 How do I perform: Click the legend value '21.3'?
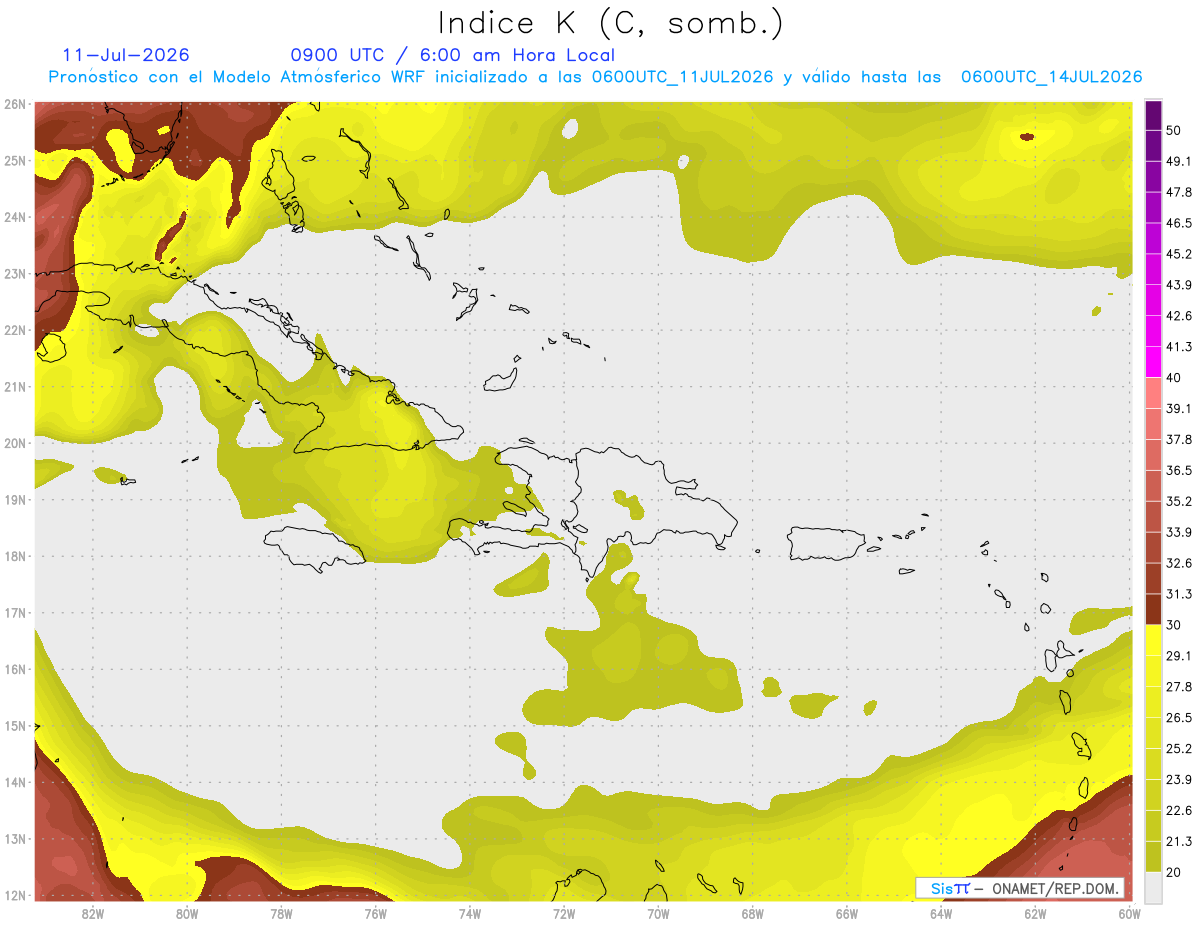1178,842
